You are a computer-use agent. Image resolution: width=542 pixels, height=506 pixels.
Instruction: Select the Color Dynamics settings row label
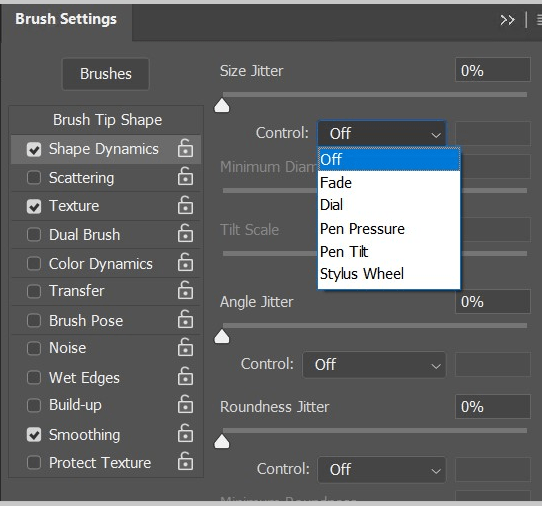(x=101, y=264)
